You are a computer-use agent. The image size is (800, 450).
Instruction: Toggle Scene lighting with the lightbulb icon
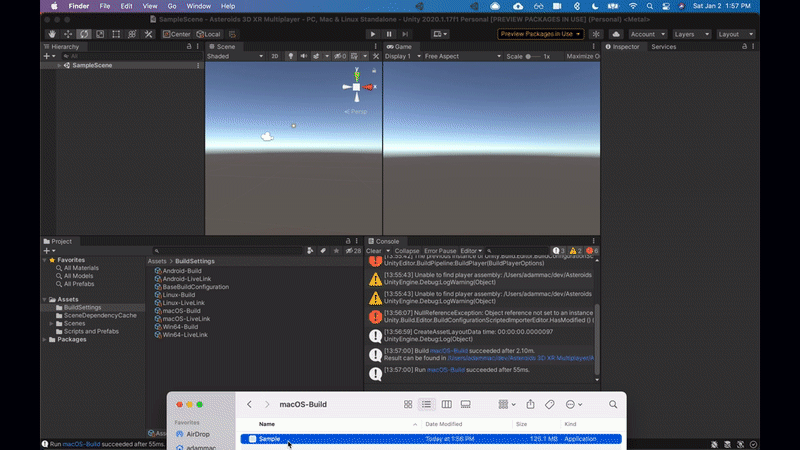291,57
